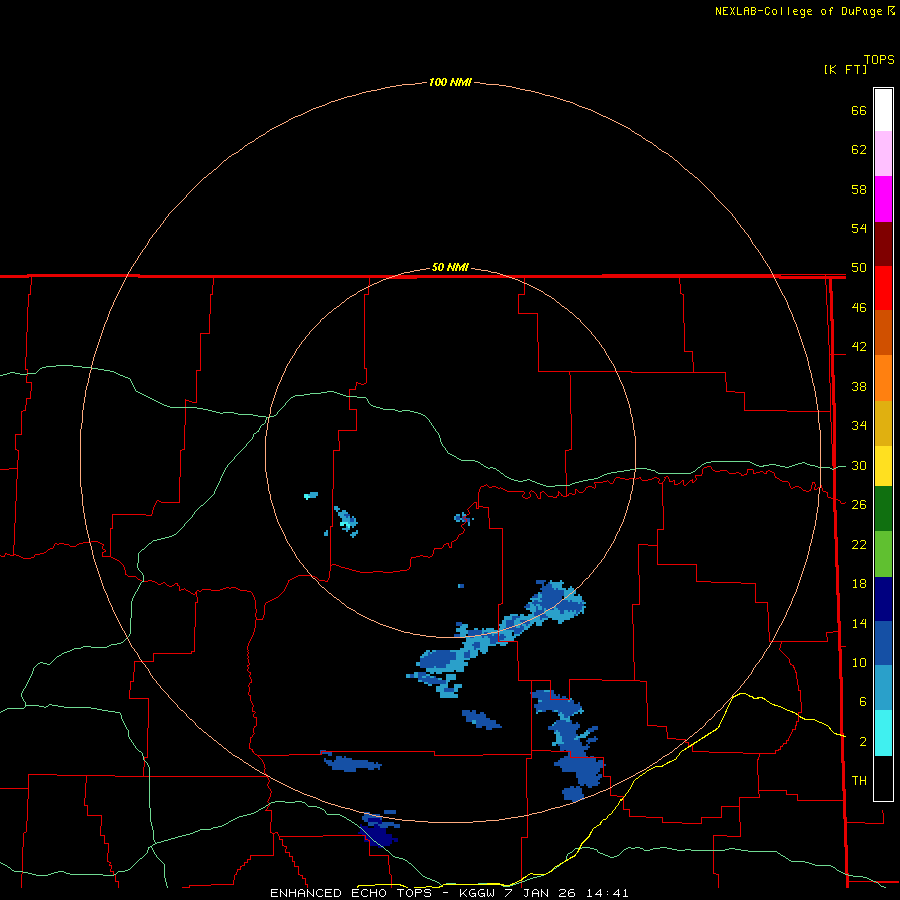Select the 2 scale label
Image resolution: width=900 pixels, height=900 pixels.
click(862, 742)
